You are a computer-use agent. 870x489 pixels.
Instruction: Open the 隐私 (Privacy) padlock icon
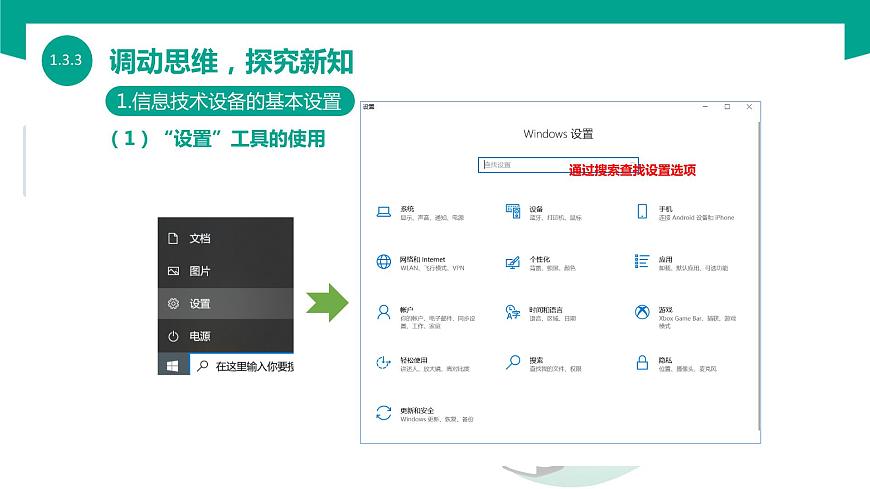642,362
